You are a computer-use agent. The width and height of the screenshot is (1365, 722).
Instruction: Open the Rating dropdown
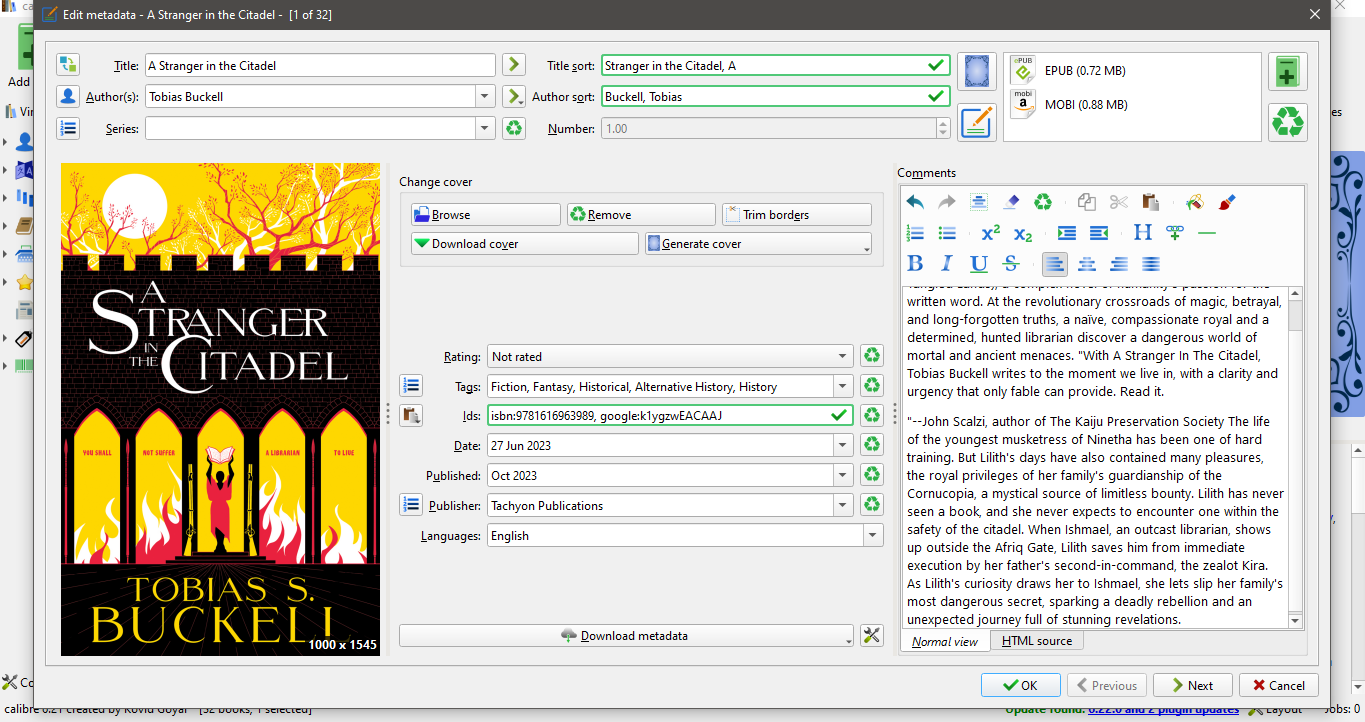click(x=844, y=356)
